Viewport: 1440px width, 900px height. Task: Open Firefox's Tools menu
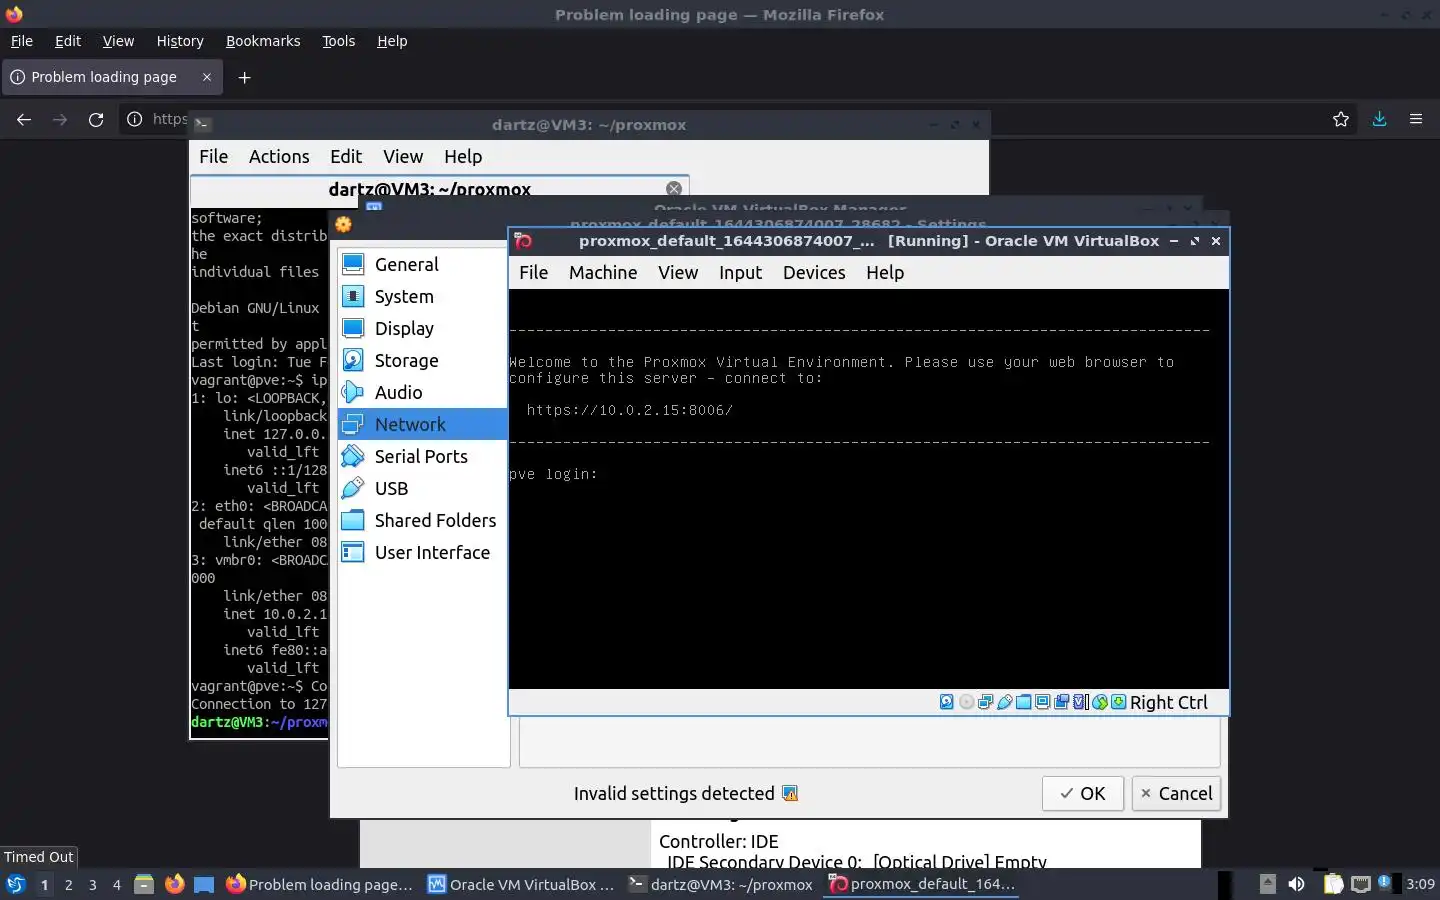tap(338, 41)
